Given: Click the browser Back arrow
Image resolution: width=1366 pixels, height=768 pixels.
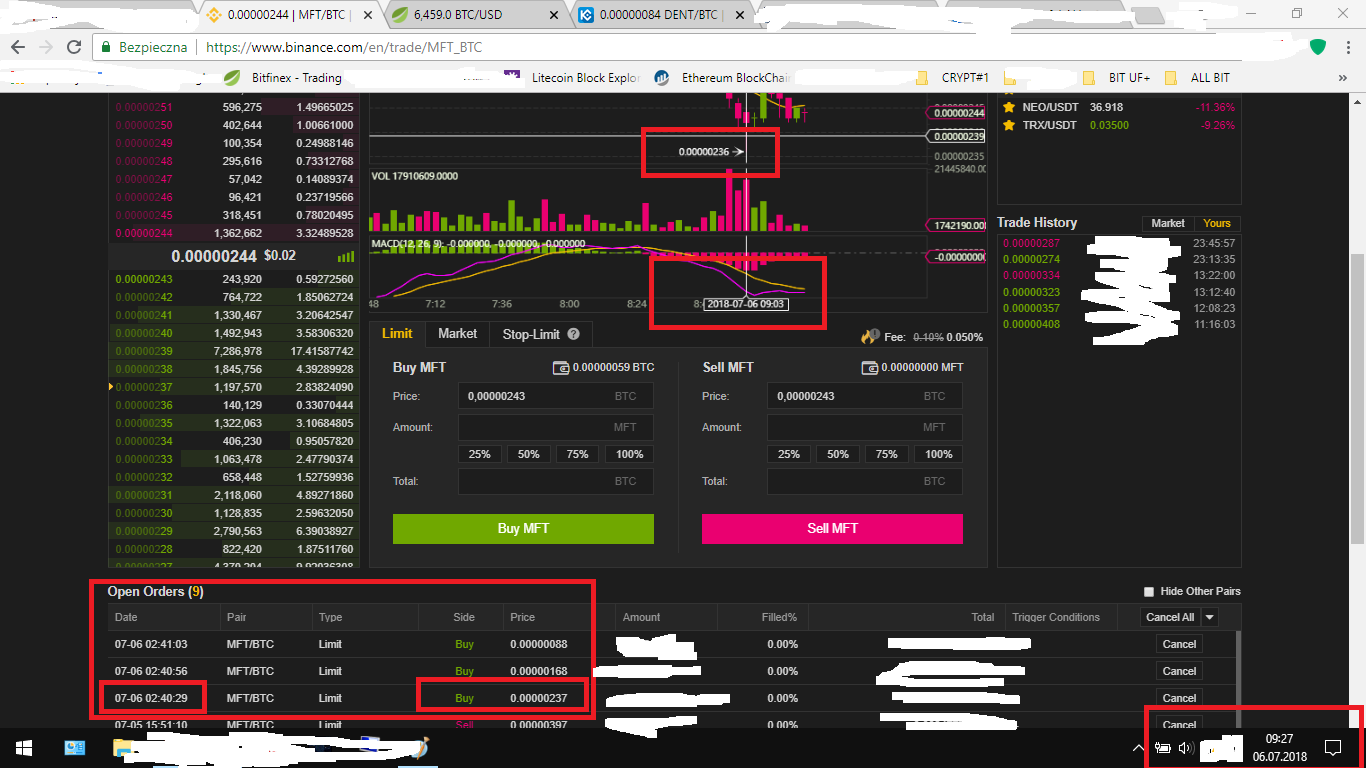Looking at the screenshot, I should 18,47.
